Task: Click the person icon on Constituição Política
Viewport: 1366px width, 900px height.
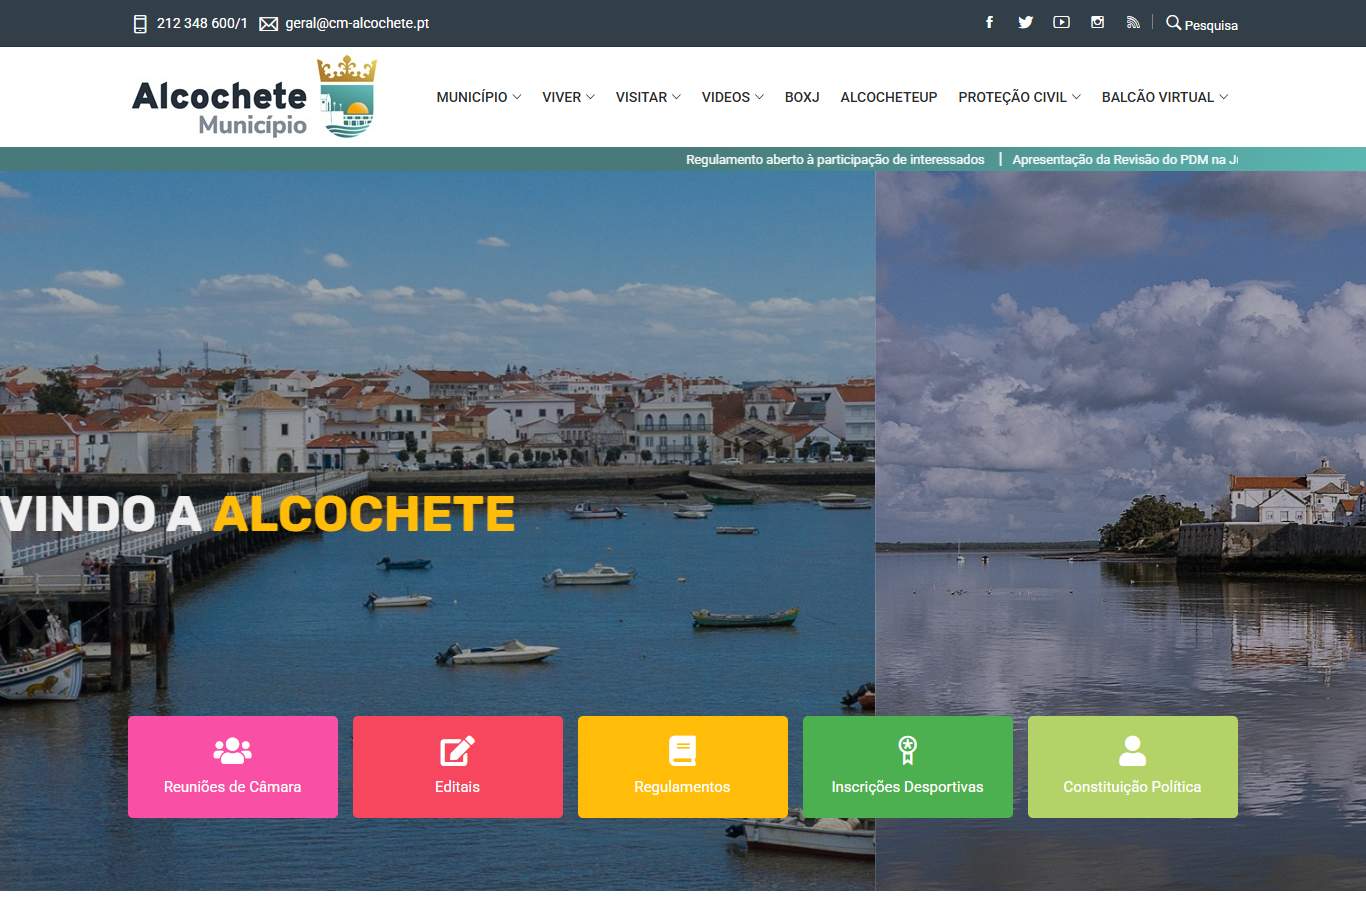Action: point(1132,750)
